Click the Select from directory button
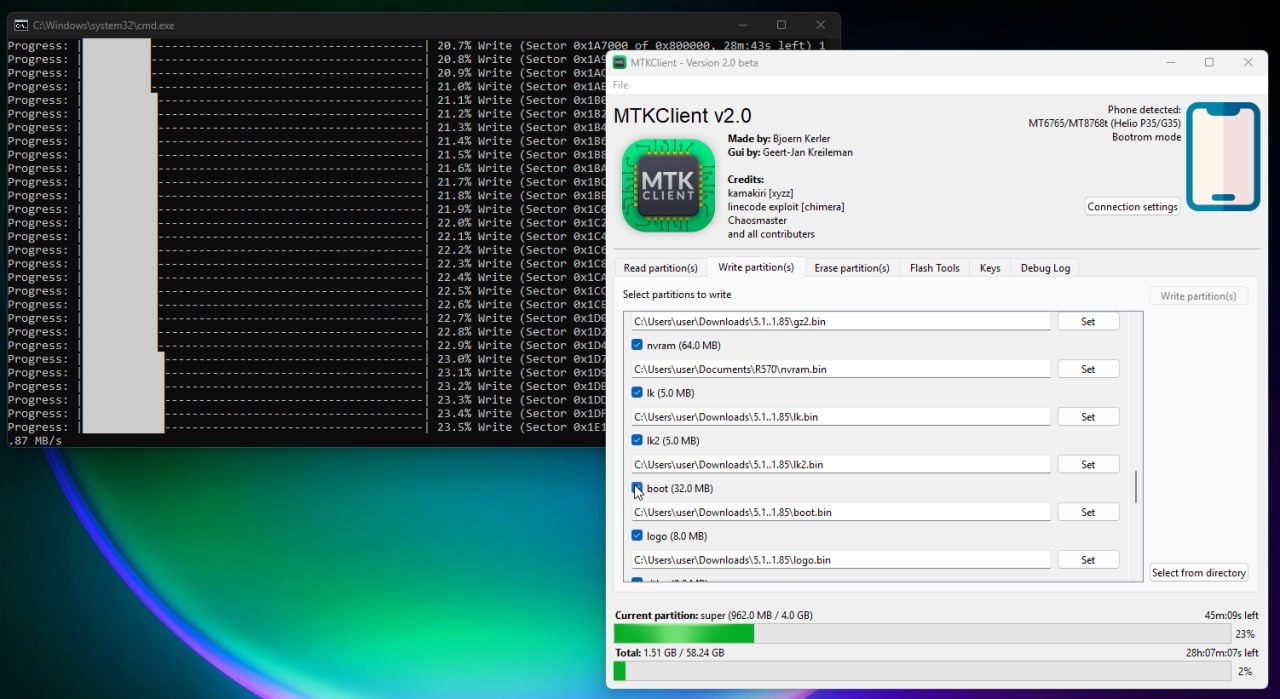Viewport: 1280px width, 699px height. [1198, 573]
